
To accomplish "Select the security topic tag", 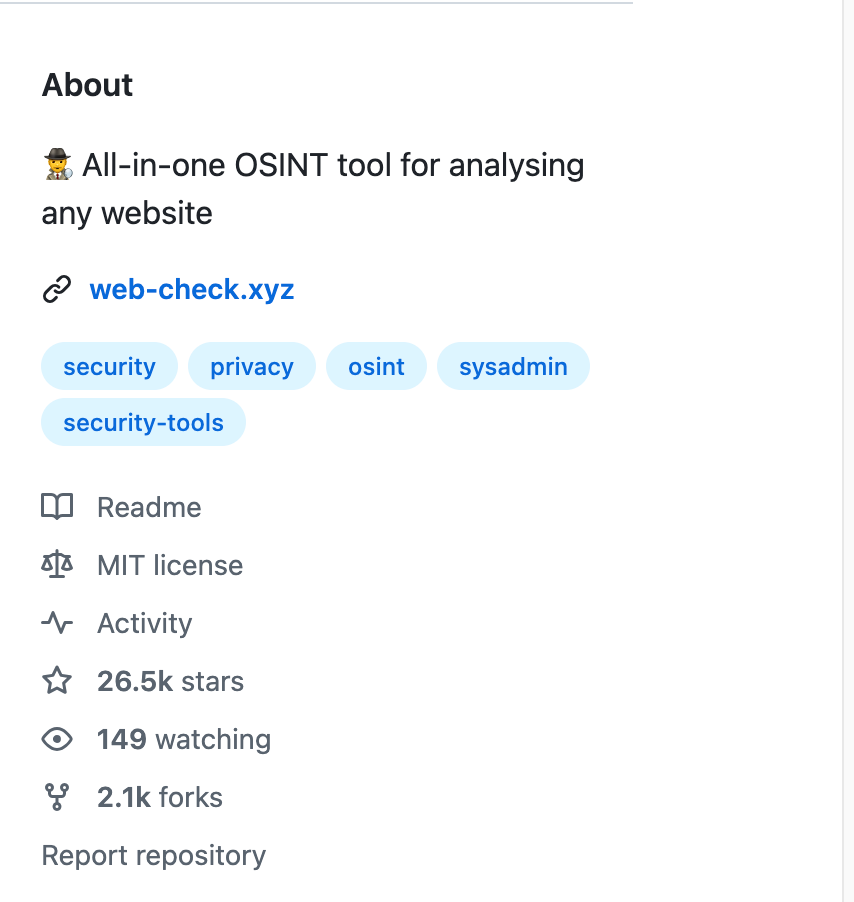I will [109, 367].
